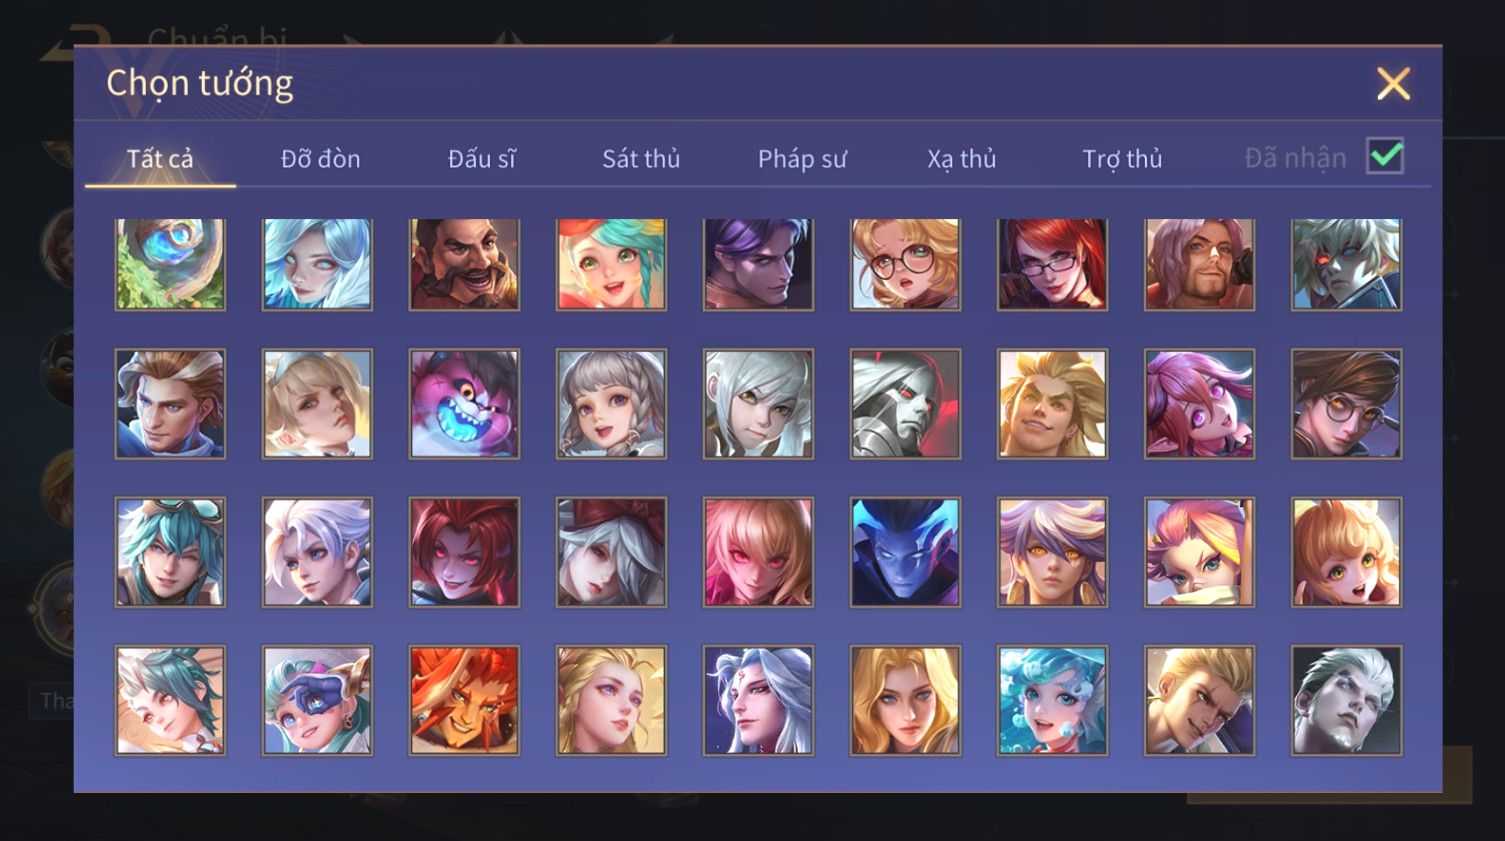Select the orange-maned lion beast hero
Screen dimensions: 1505x841
464,700
